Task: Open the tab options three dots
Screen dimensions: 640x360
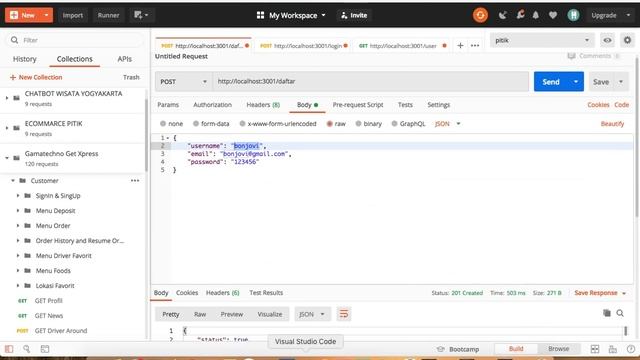Action: point(475,45)
